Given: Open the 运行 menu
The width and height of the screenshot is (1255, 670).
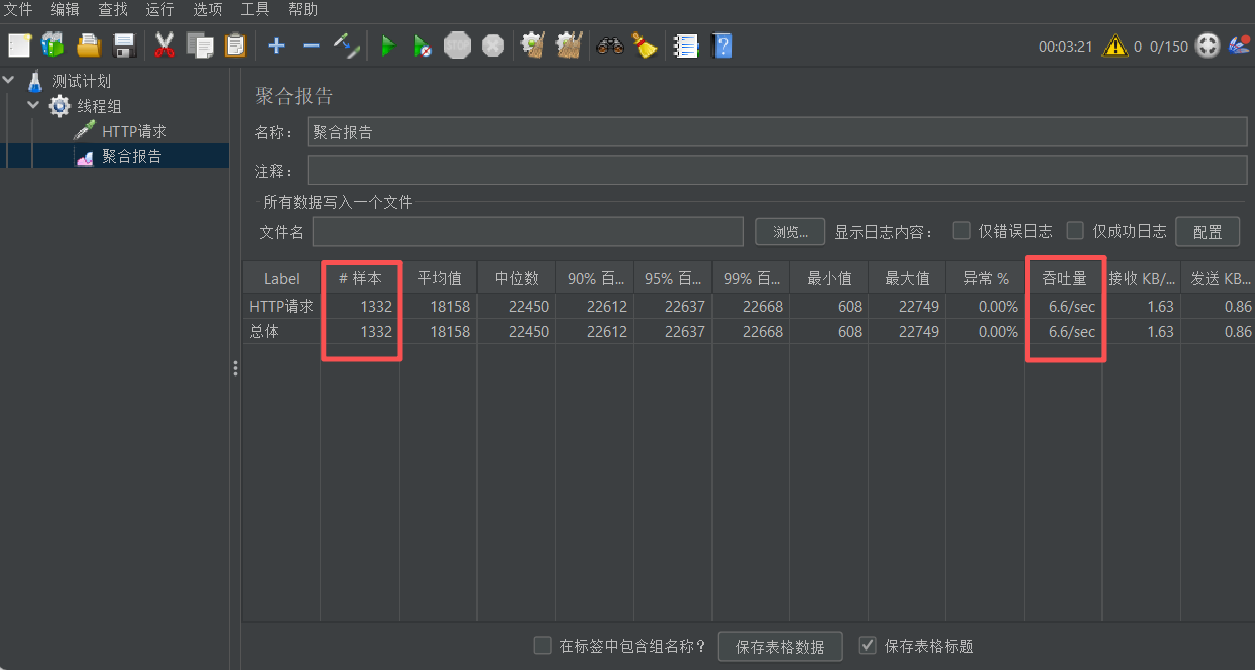Looking at the screenshot, I should [159, 10].
